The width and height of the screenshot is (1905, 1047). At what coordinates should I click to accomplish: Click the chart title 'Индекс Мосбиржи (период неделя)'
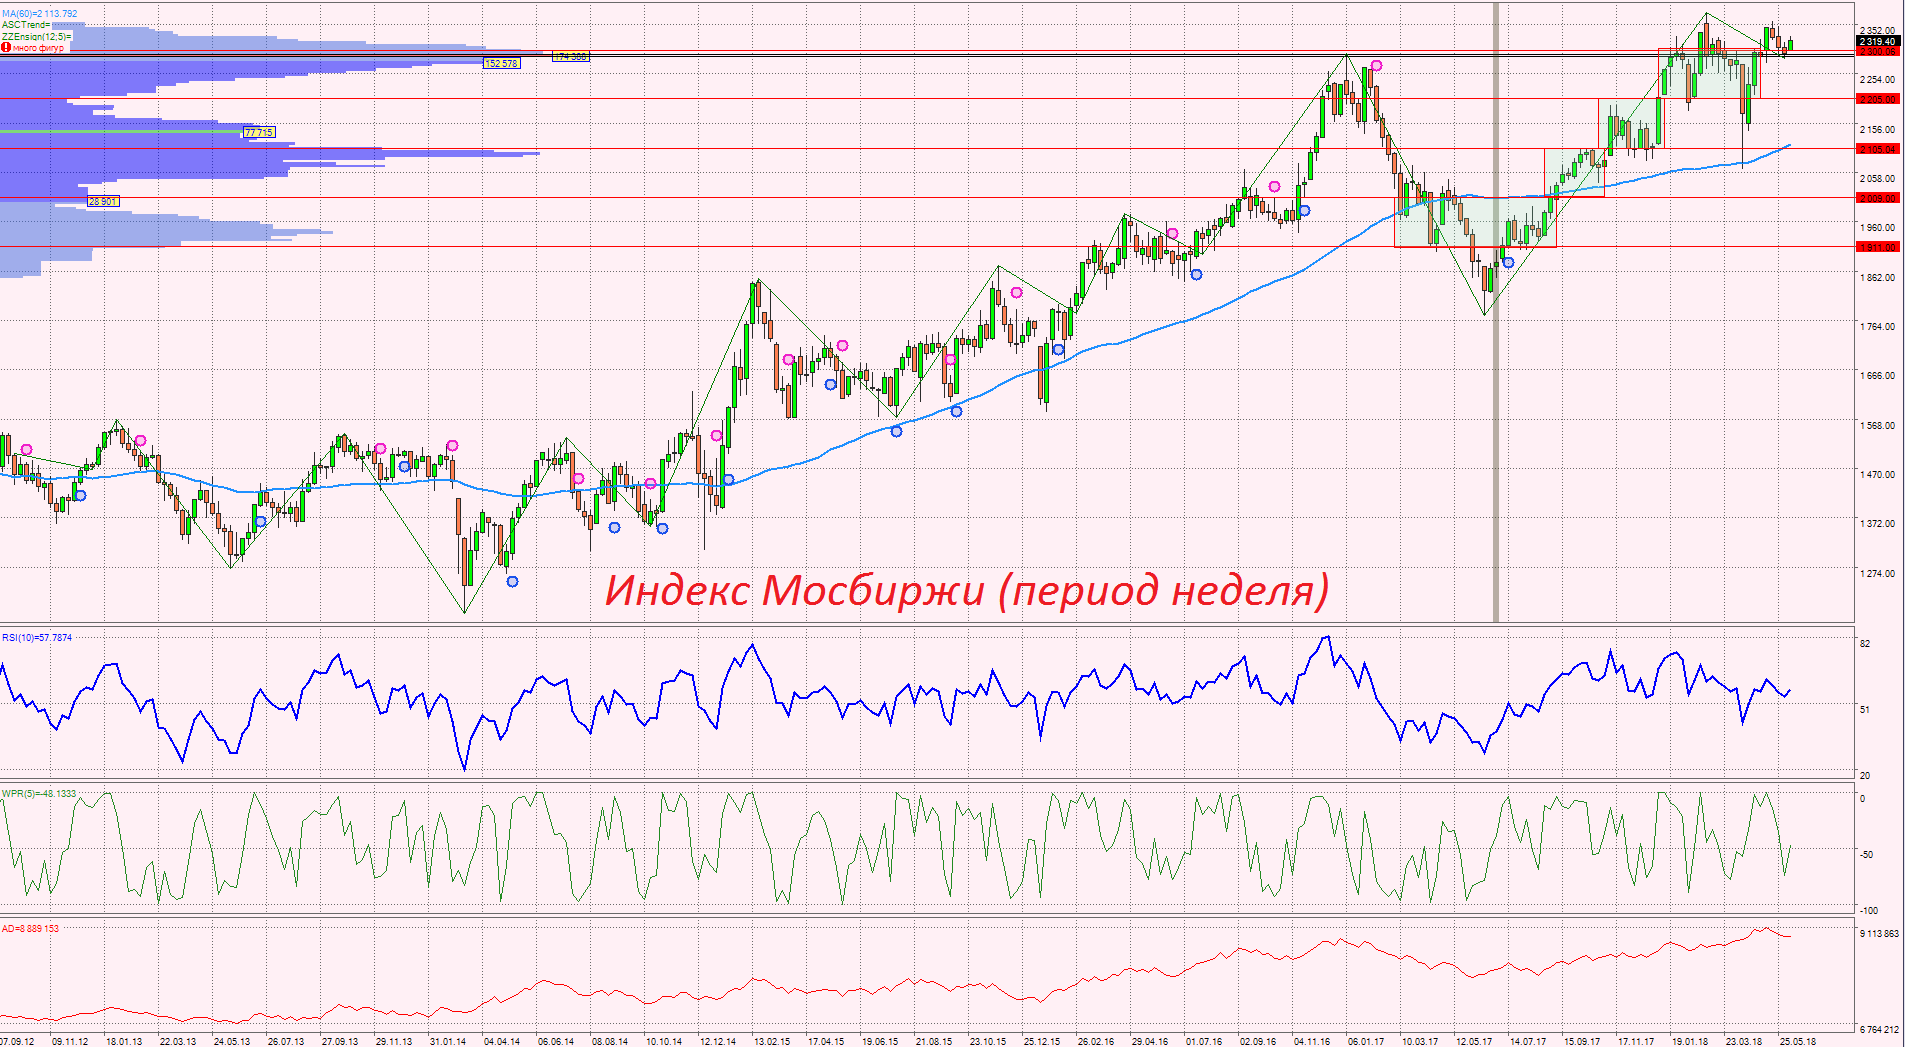coord(967,591)
